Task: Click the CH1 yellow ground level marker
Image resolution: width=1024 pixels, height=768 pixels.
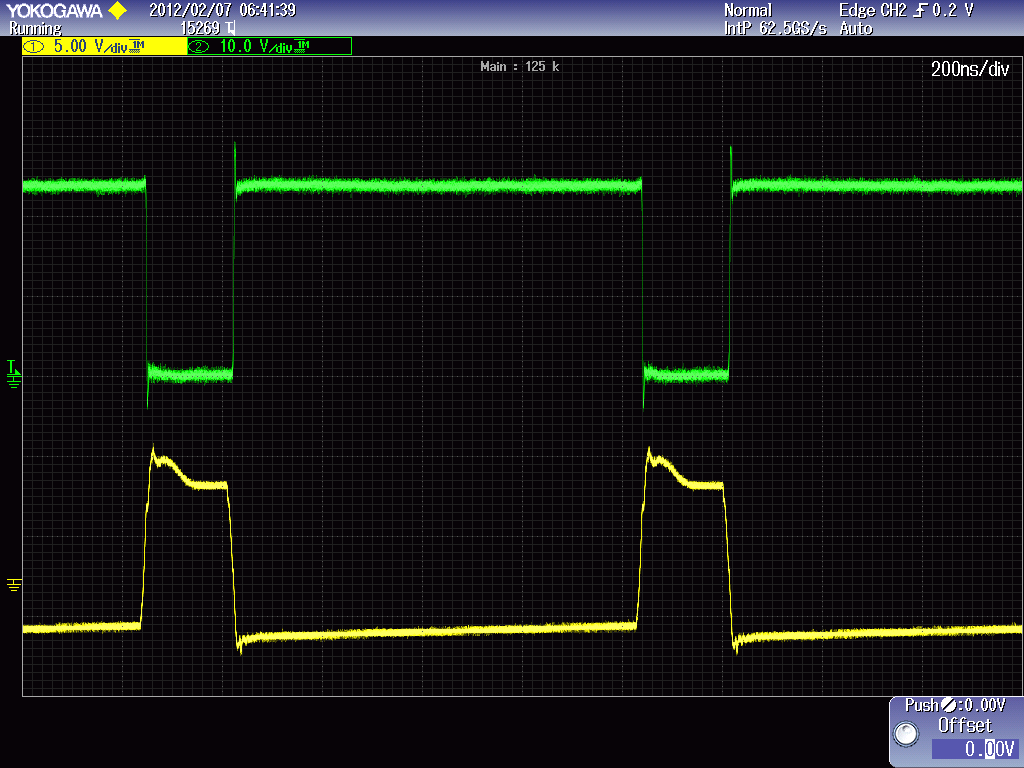Action: tap(14, 584)
